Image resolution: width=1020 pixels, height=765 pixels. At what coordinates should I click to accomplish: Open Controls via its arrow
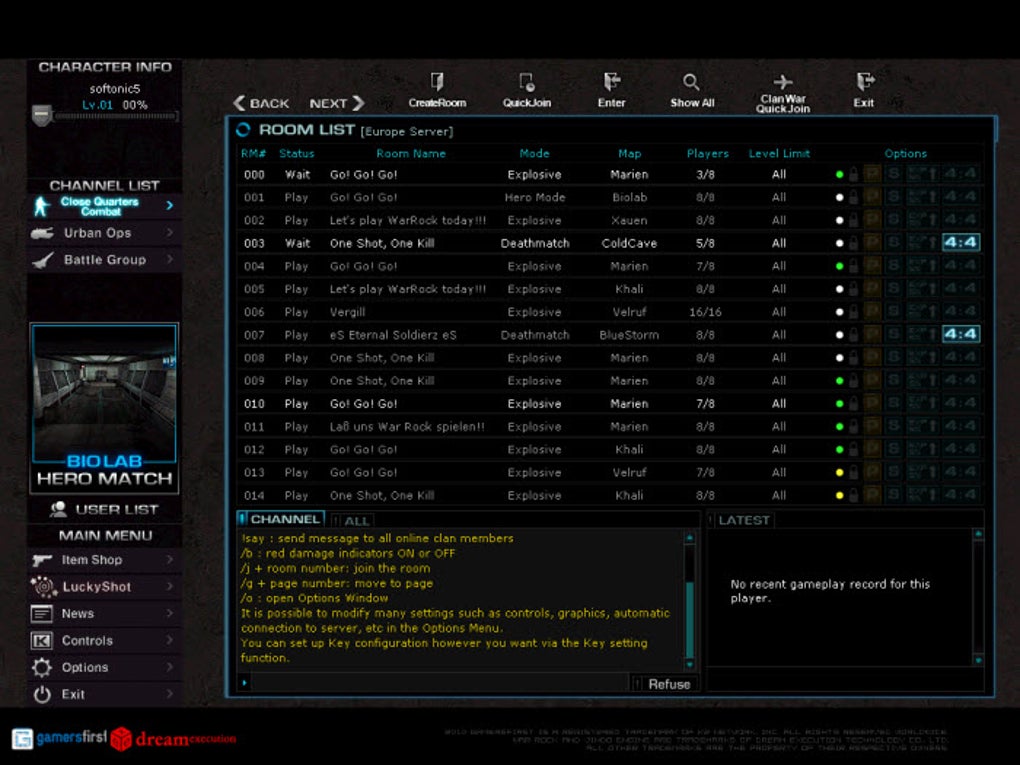[170, 640]
